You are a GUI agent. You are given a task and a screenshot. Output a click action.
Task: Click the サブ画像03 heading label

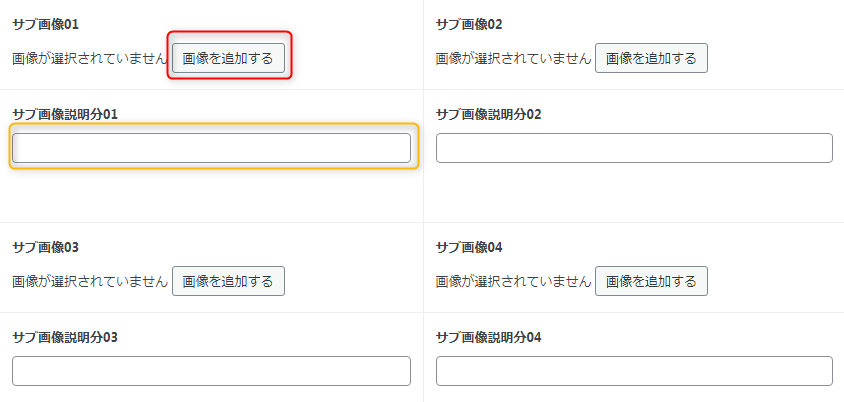point(45,247)
